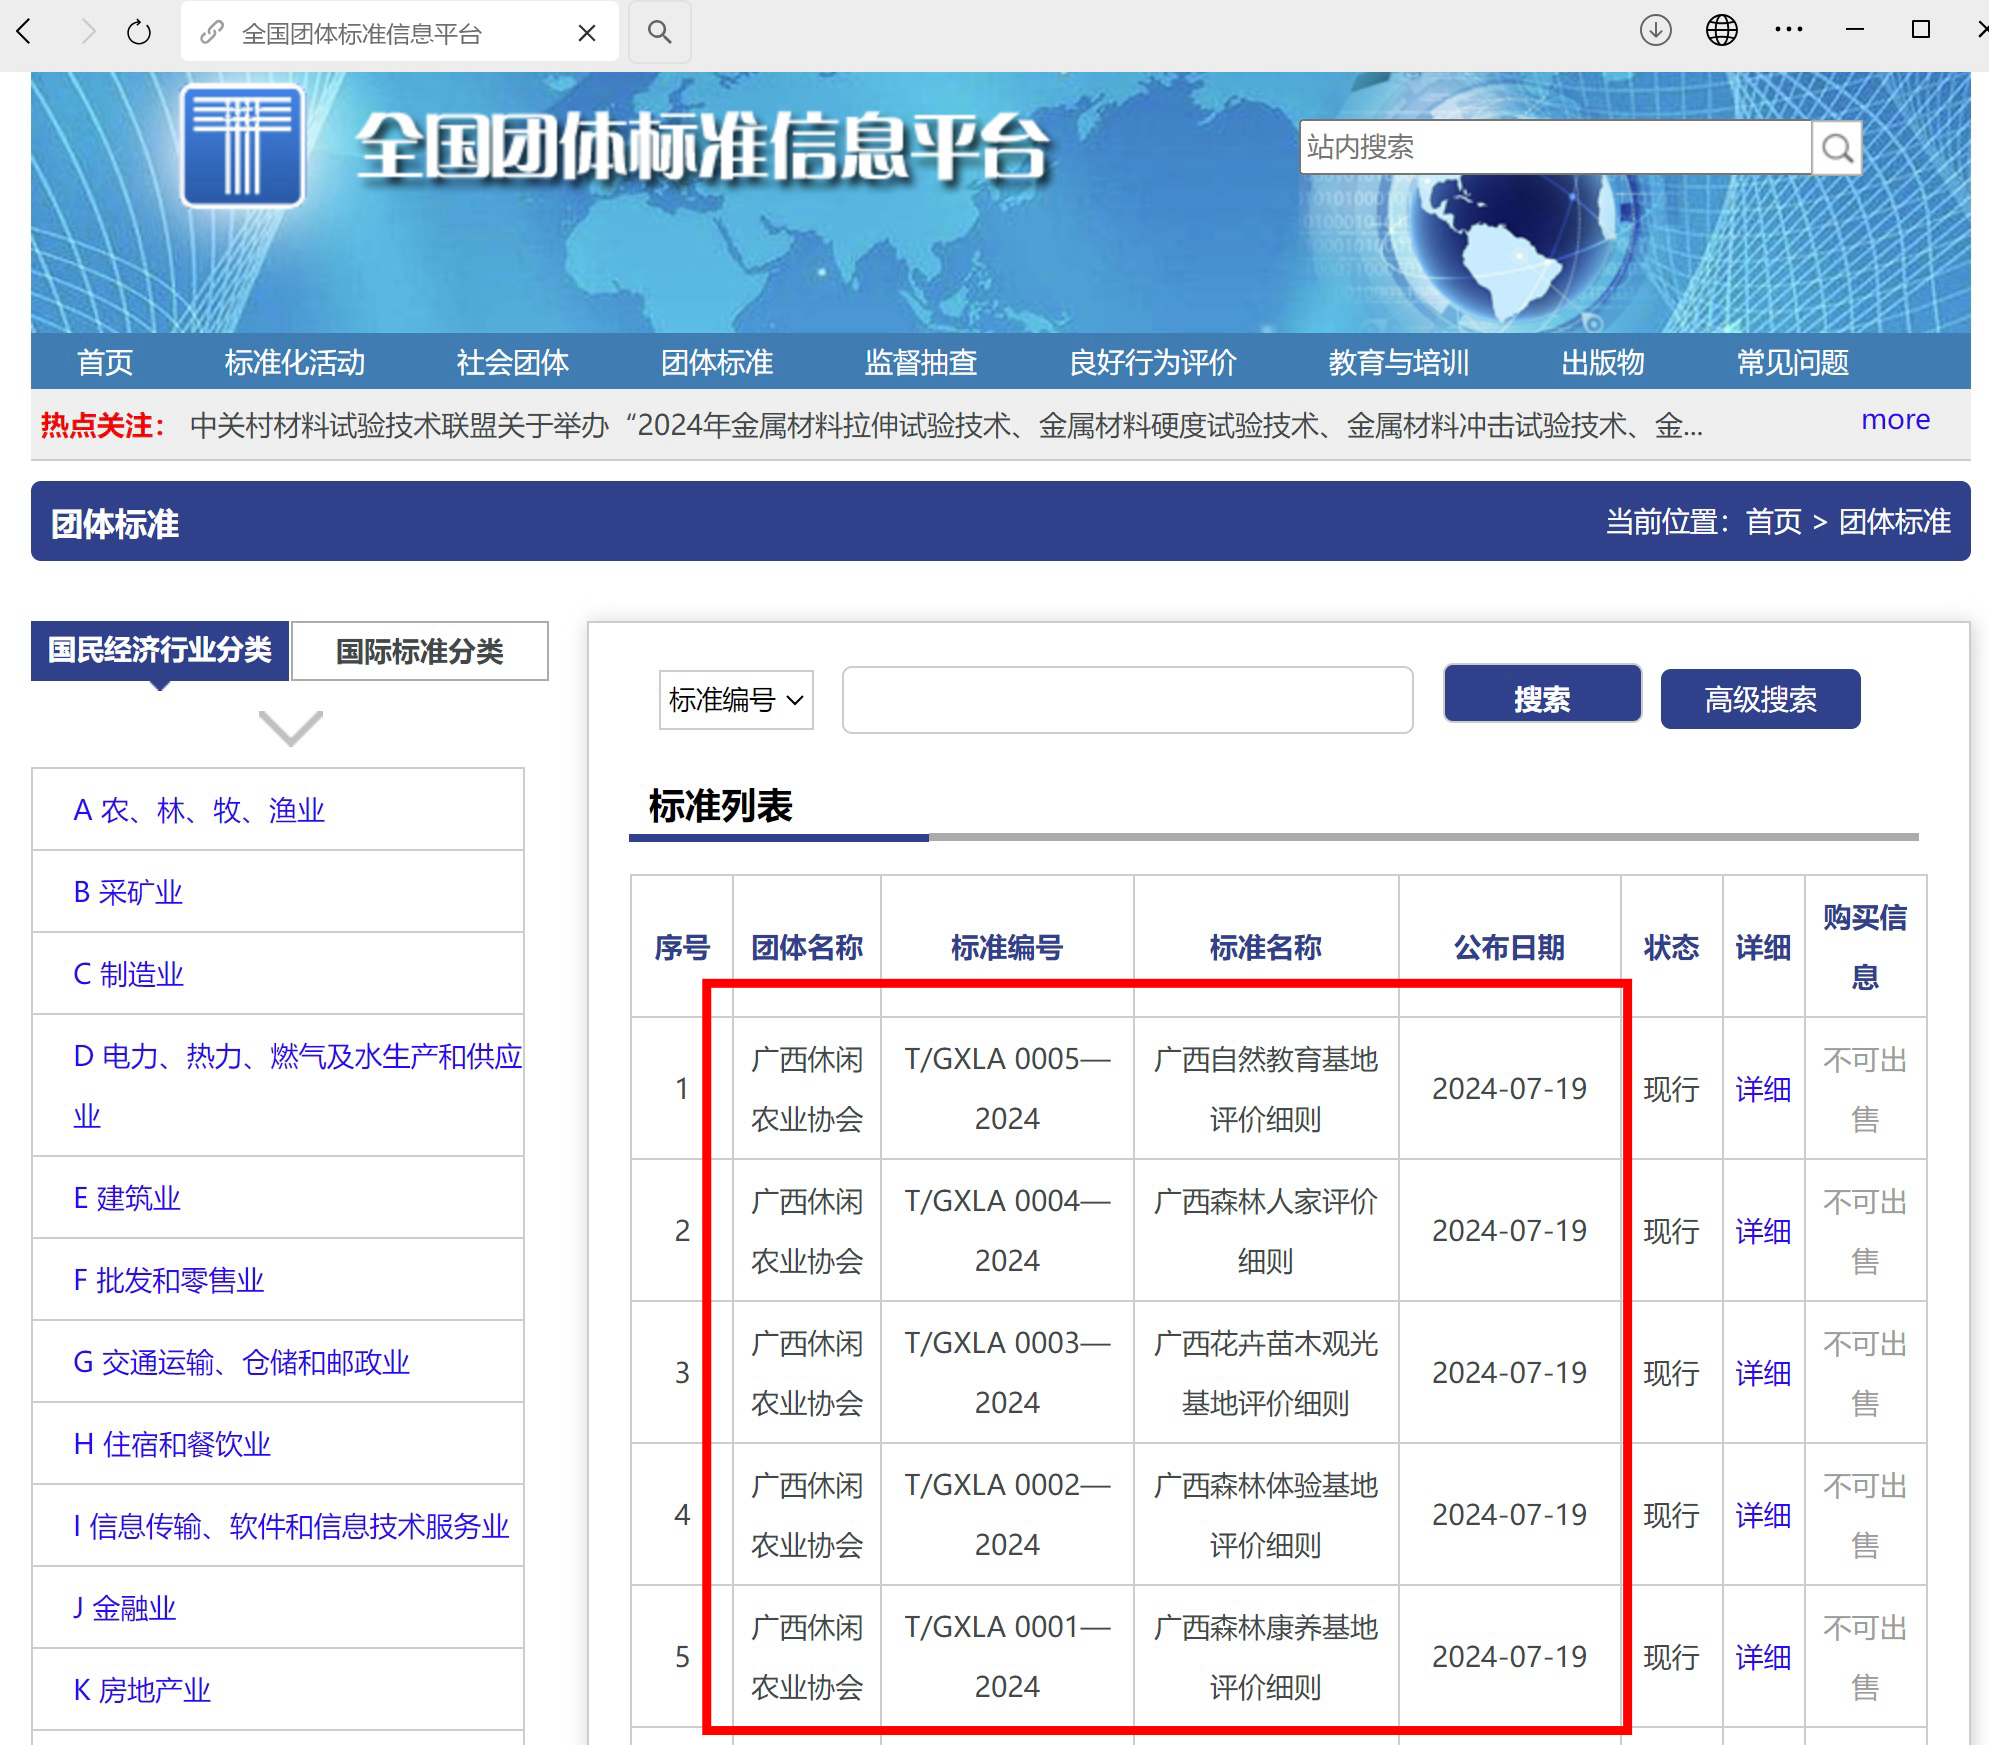Click the standard search input field
Screen dimensions: 1989x1745
(1127, 700)
